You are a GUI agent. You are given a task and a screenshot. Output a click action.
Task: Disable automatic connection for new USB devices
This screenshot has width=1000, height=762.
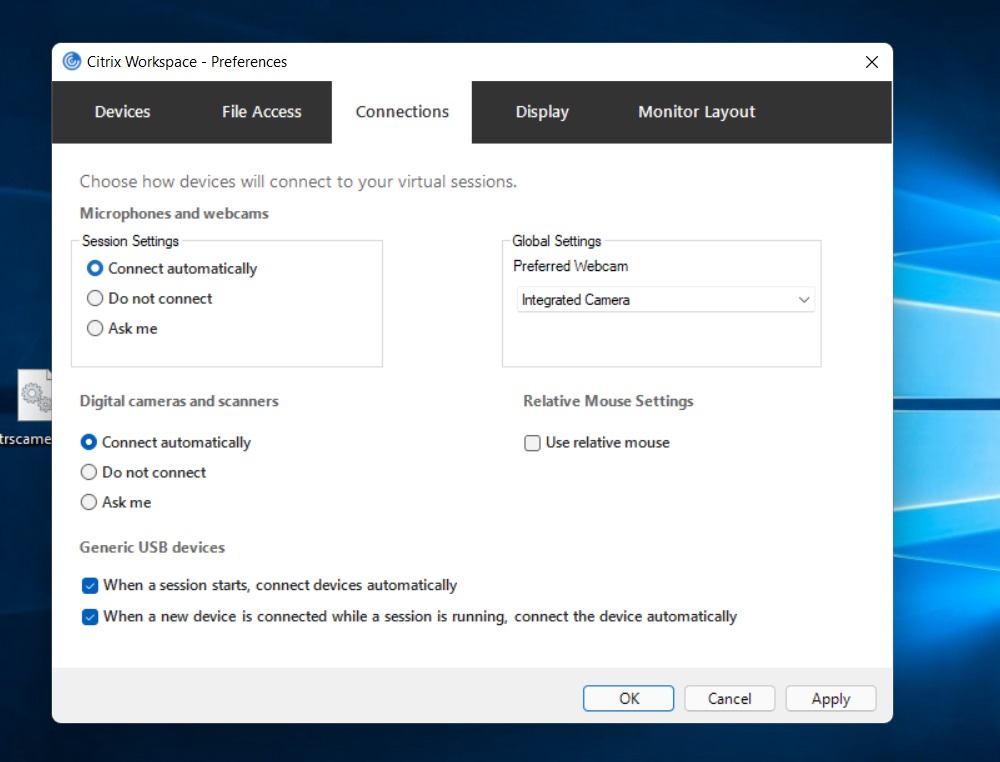(x=90, y=617)
